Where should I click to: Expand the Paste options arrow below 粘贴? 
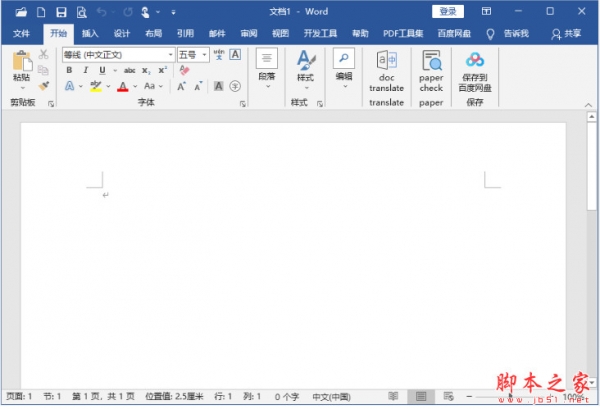22,88
